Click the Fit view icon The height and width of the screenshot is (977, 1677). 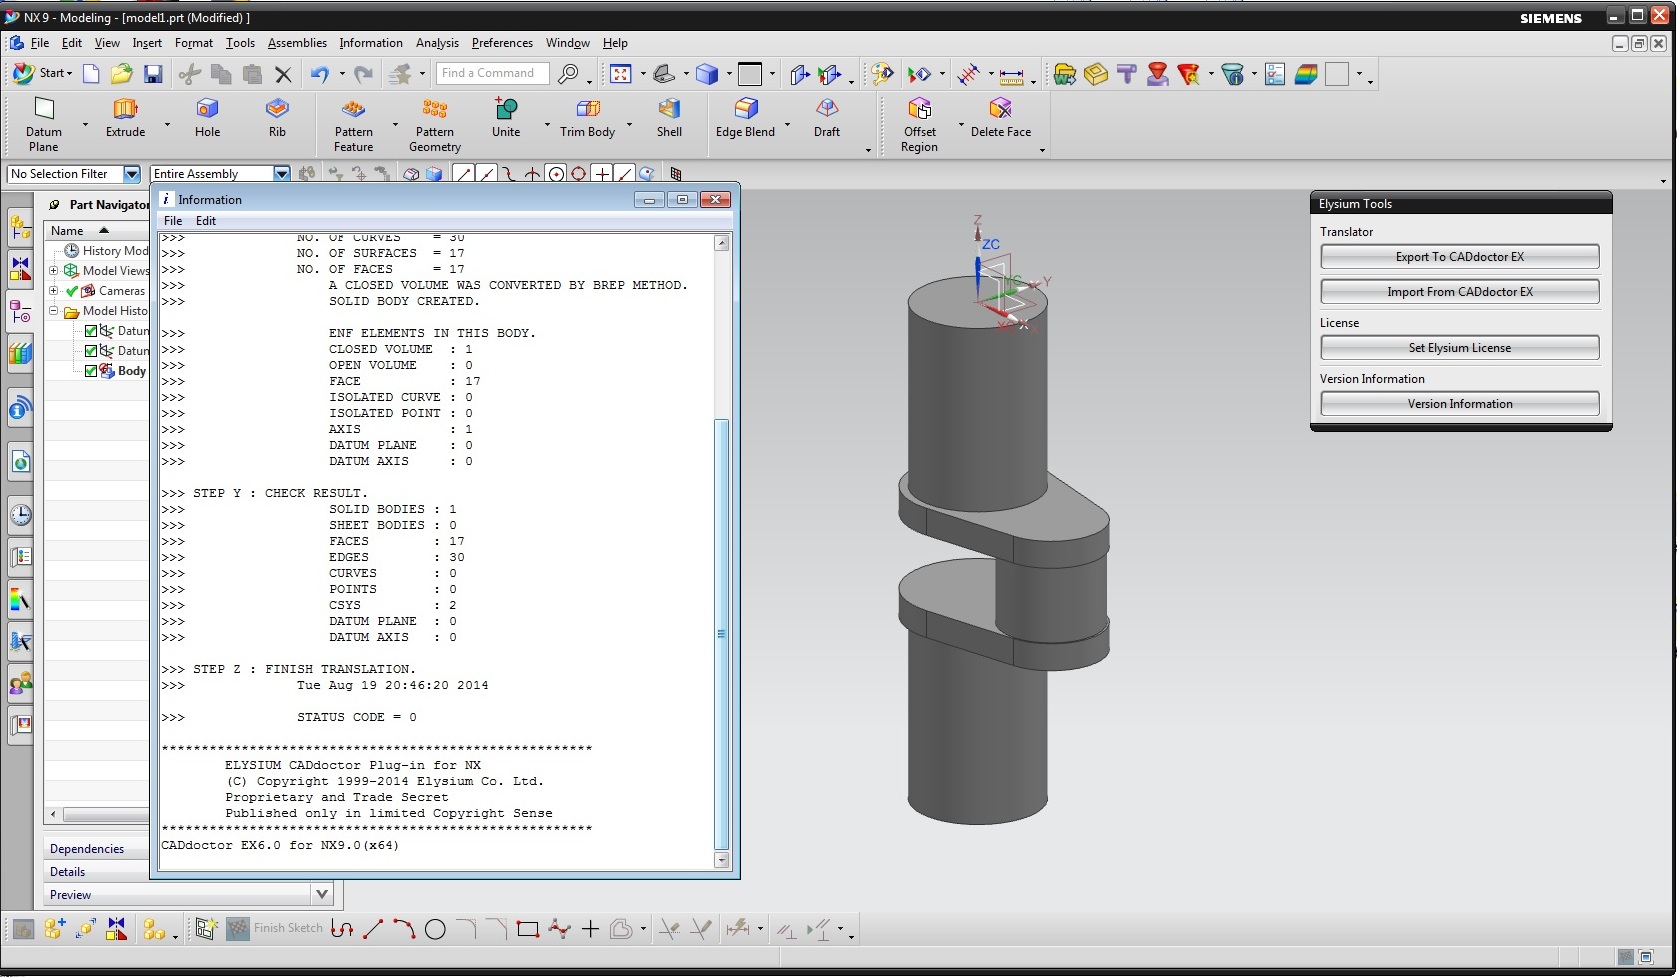(621, 74)
